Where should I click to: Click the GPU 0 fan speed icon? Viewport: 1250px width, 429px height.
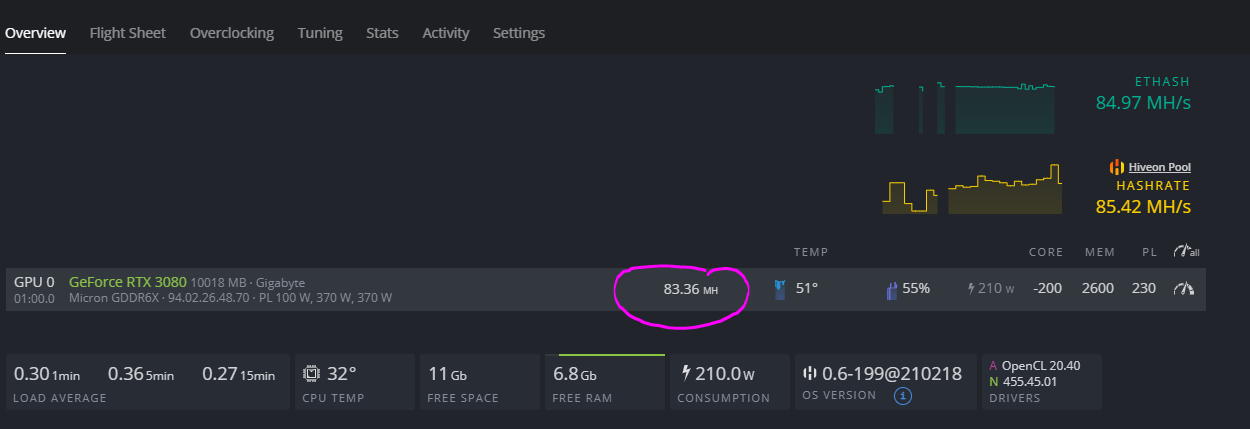[x=891, y=289]
